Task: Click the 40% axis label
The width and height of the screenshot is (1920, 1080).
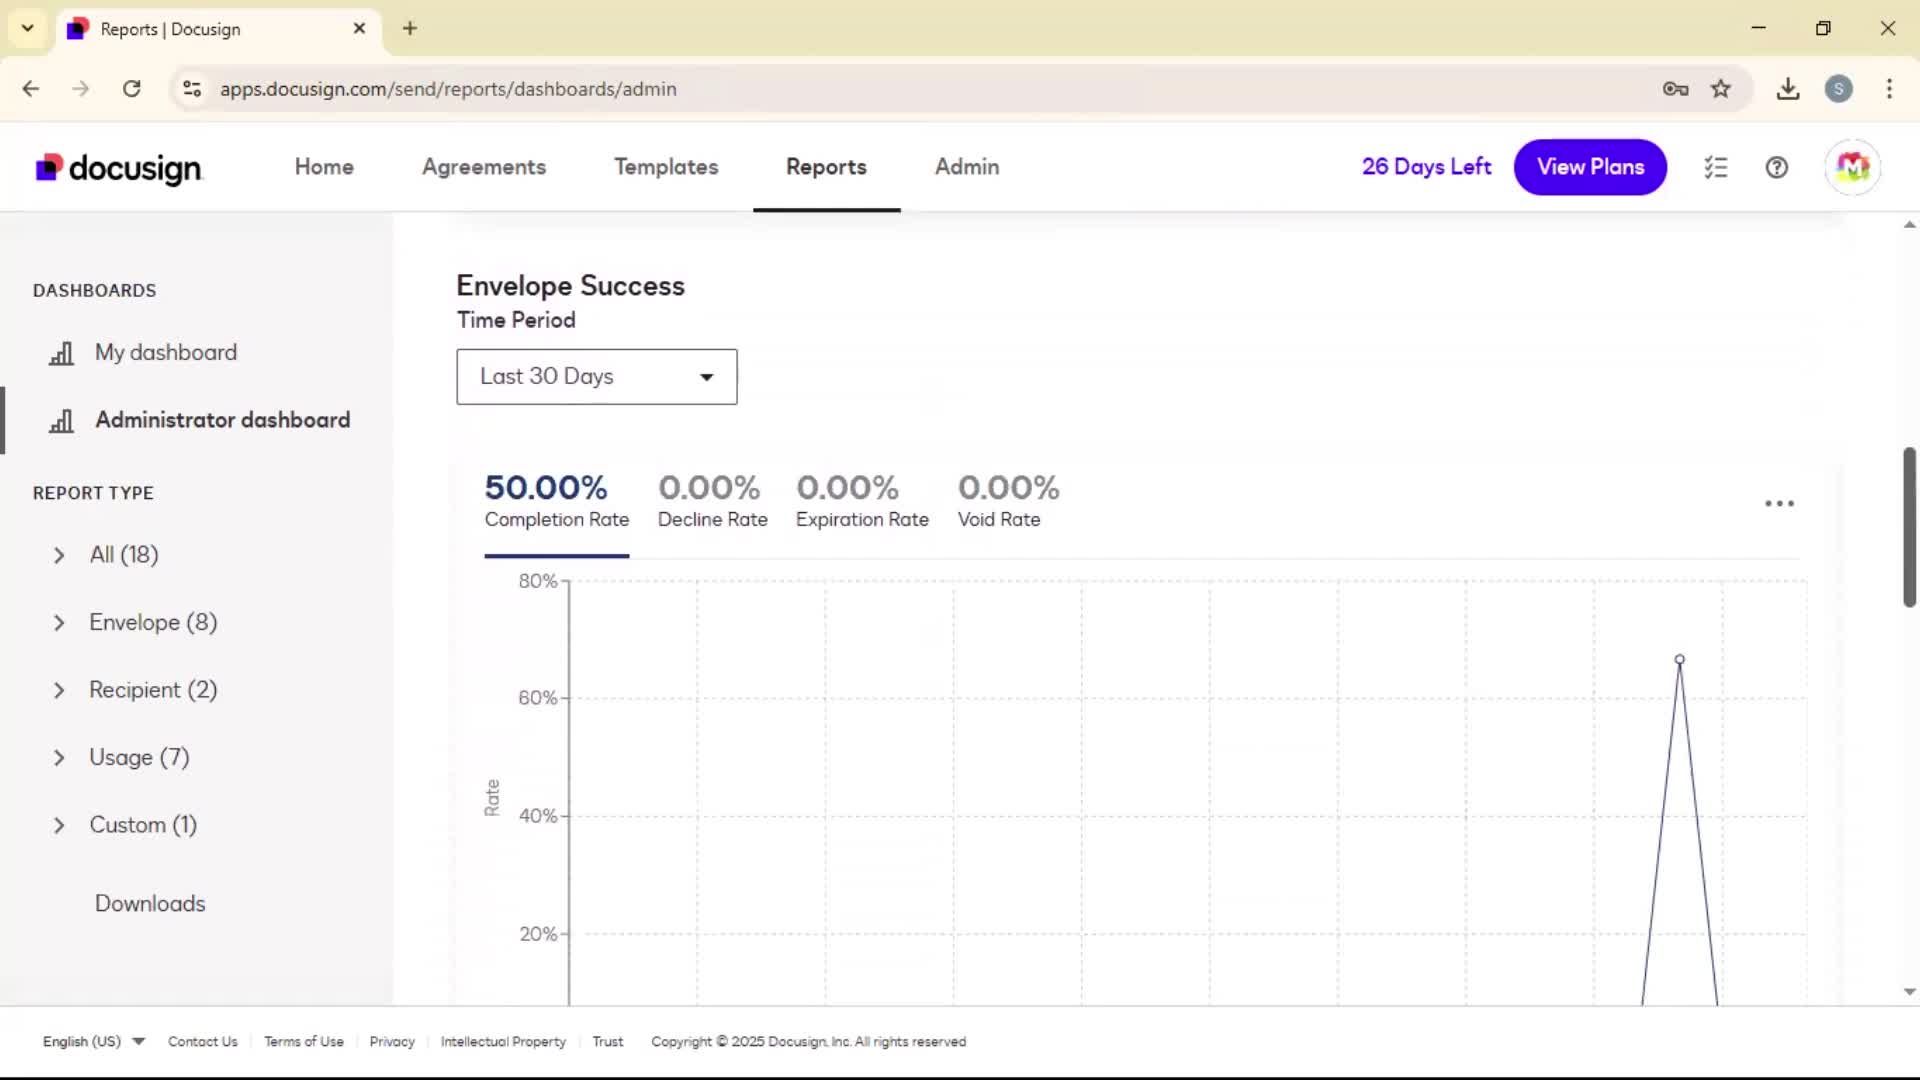Action: [x=538, y=816]
